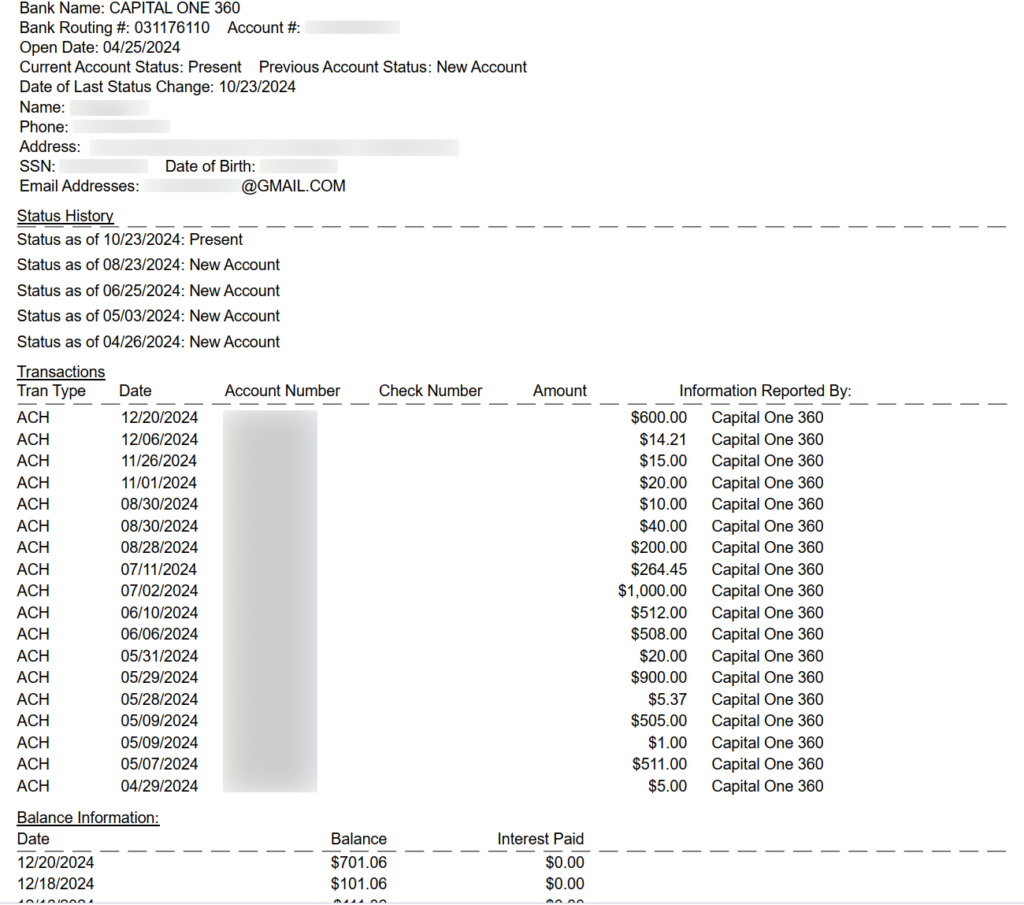Click the $600.00 transaction amount
Viewport: 1024px width, 905px height.
[x=659, y=418]
